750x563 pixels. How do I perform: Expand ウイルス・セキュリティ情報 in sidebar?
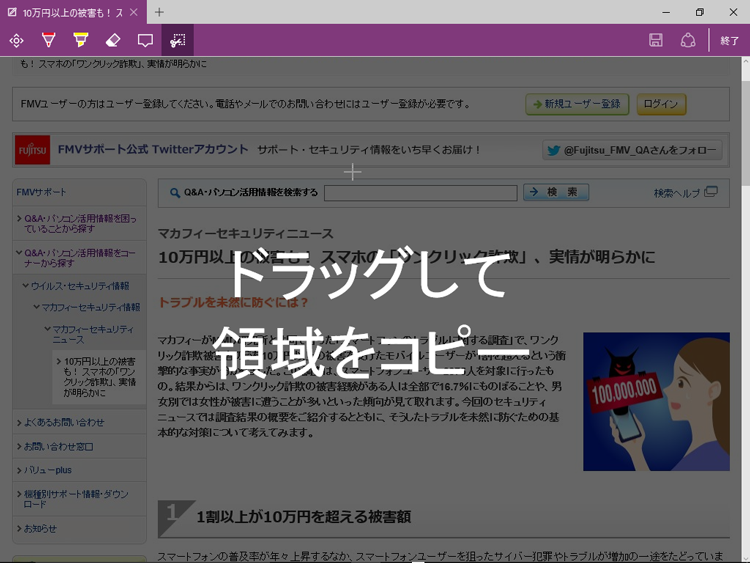80,286
